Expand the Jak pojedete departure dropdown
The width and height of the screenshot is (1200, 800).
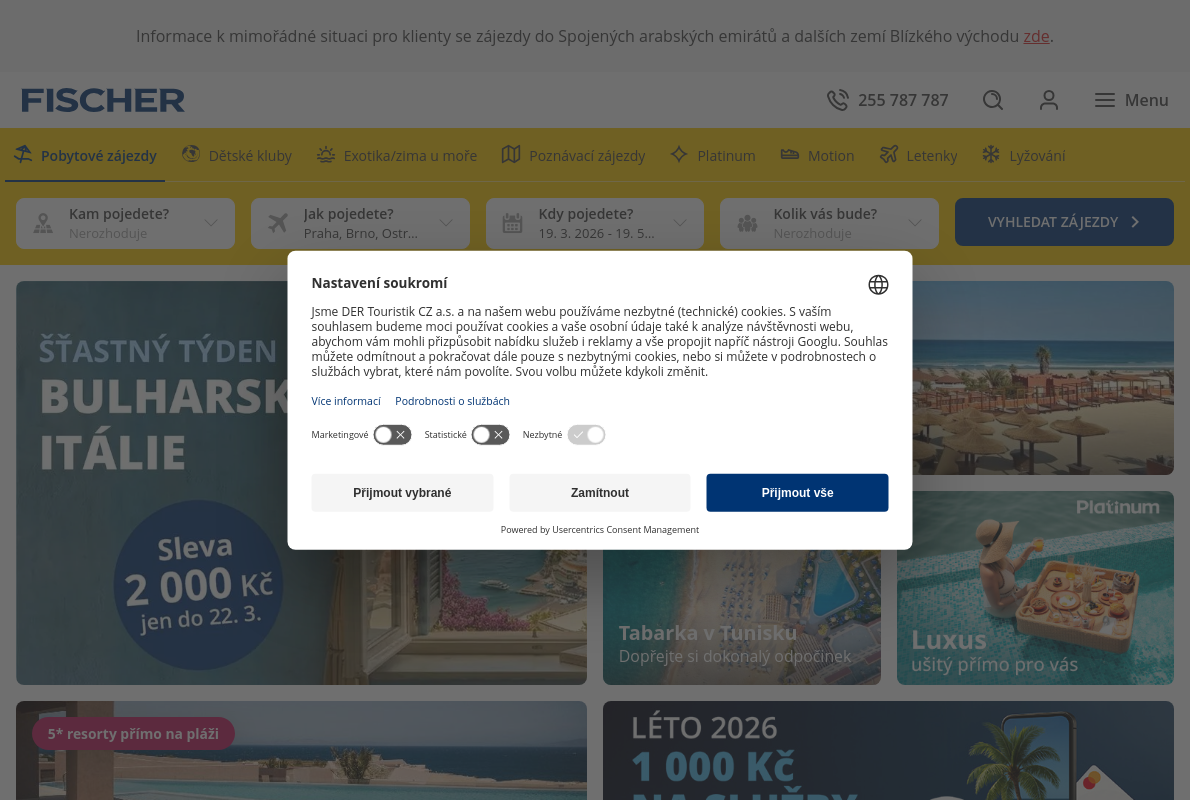[x=360, y=223]
